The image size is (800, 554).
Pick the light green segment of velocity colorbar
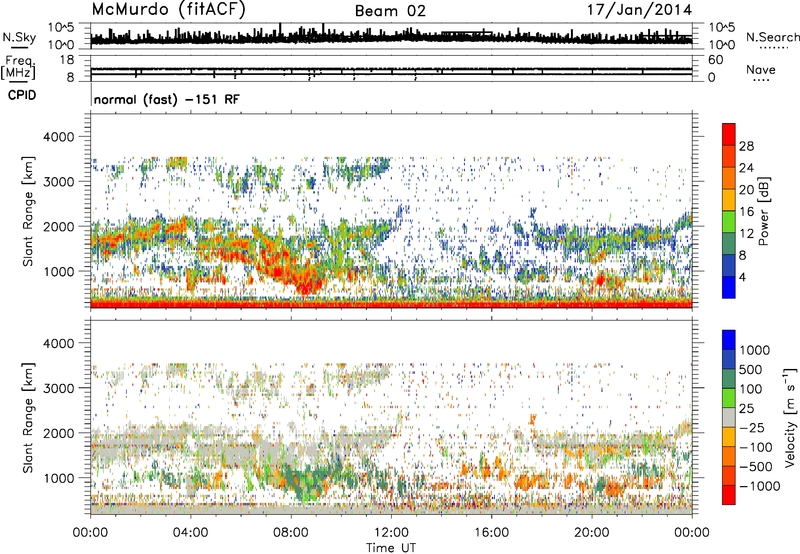pos(729,398)
